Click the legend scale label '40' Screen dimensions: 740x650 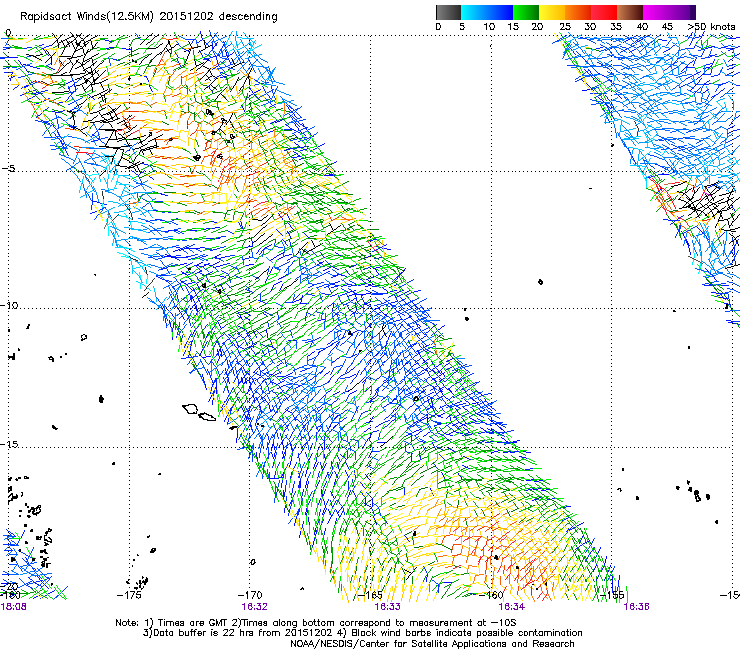[642, 27]
